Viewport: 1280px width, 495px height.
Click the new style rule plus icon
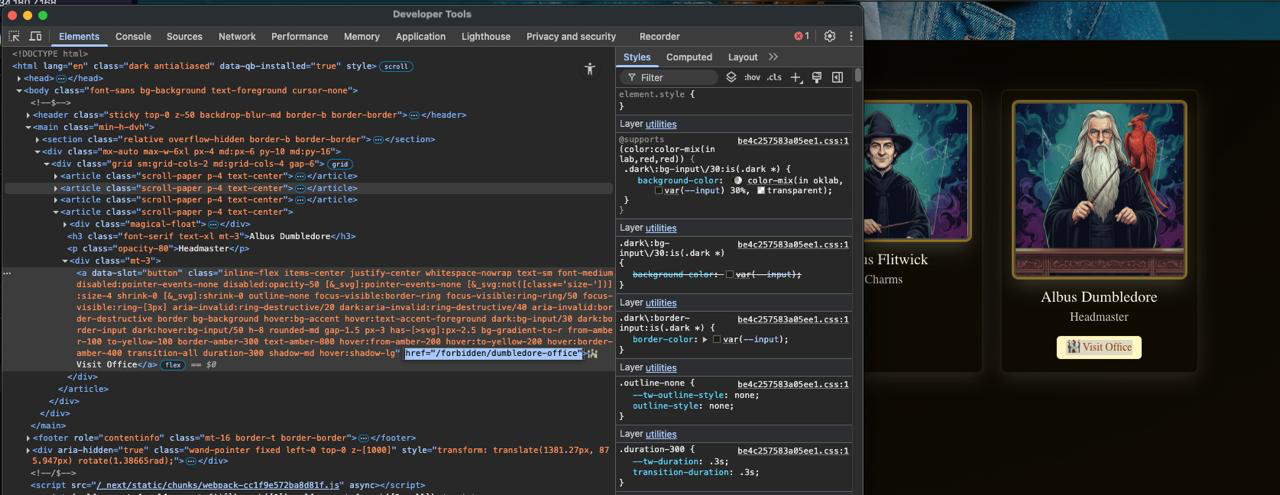796,77
